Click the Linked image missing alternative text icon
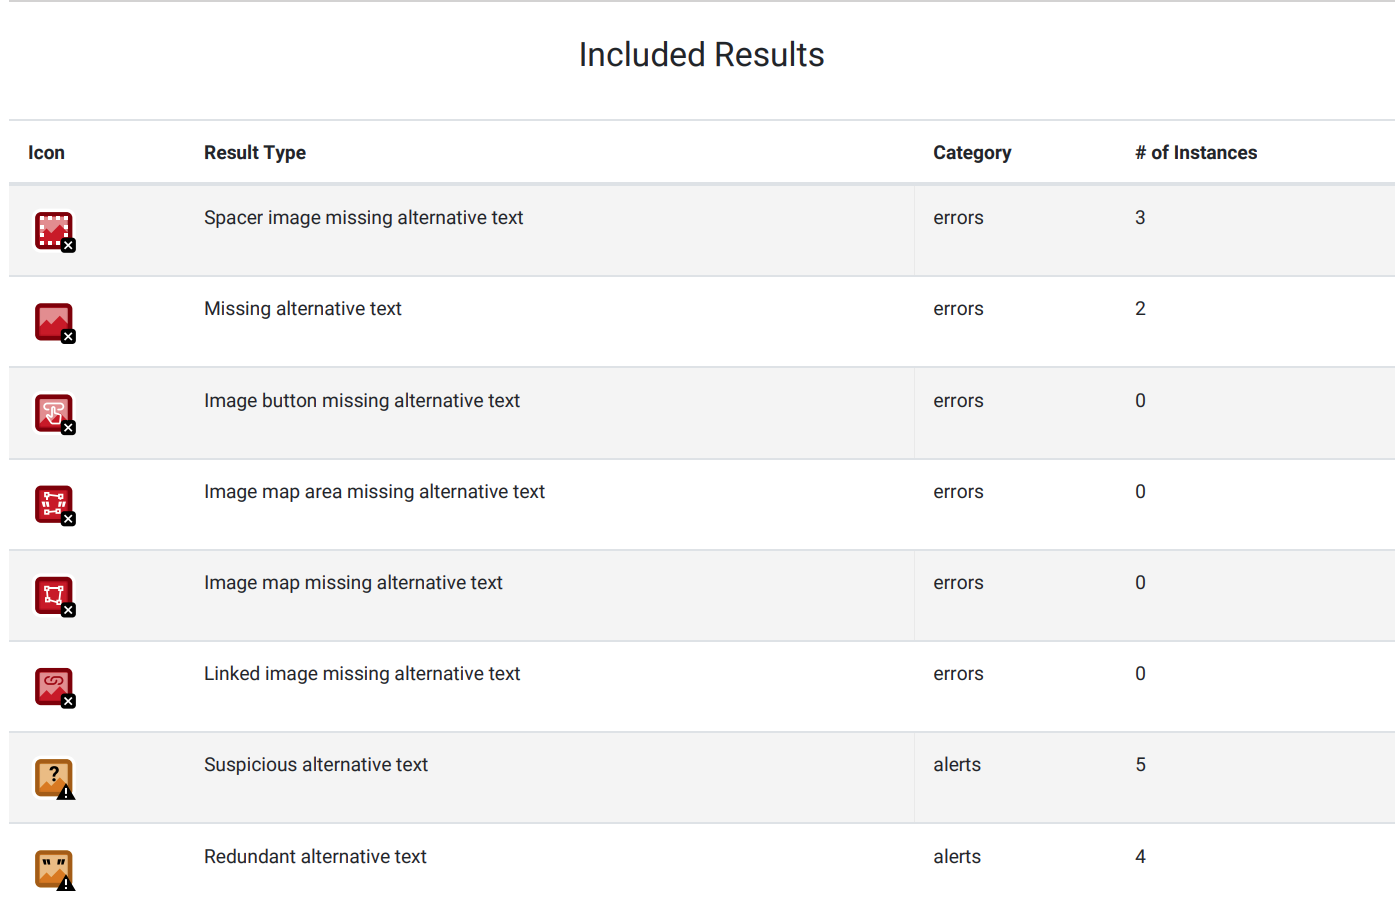Image resolution: width=1400 pixels, height=912 pixels. coord(55,688)
